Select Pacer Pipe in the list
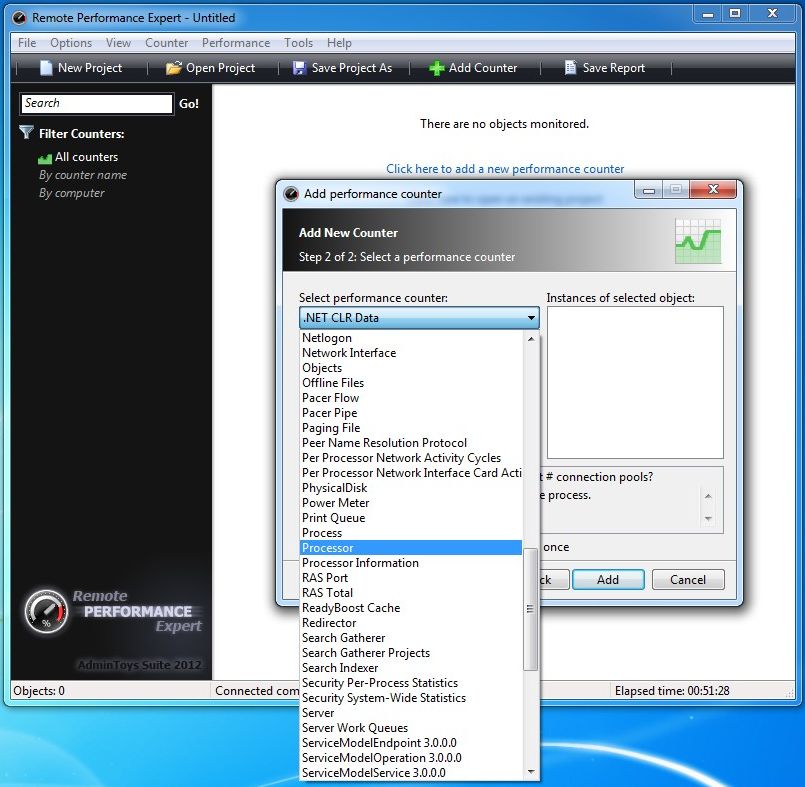Image resolution: width=805 pixels, height=787 pixels. click(411, 413)
